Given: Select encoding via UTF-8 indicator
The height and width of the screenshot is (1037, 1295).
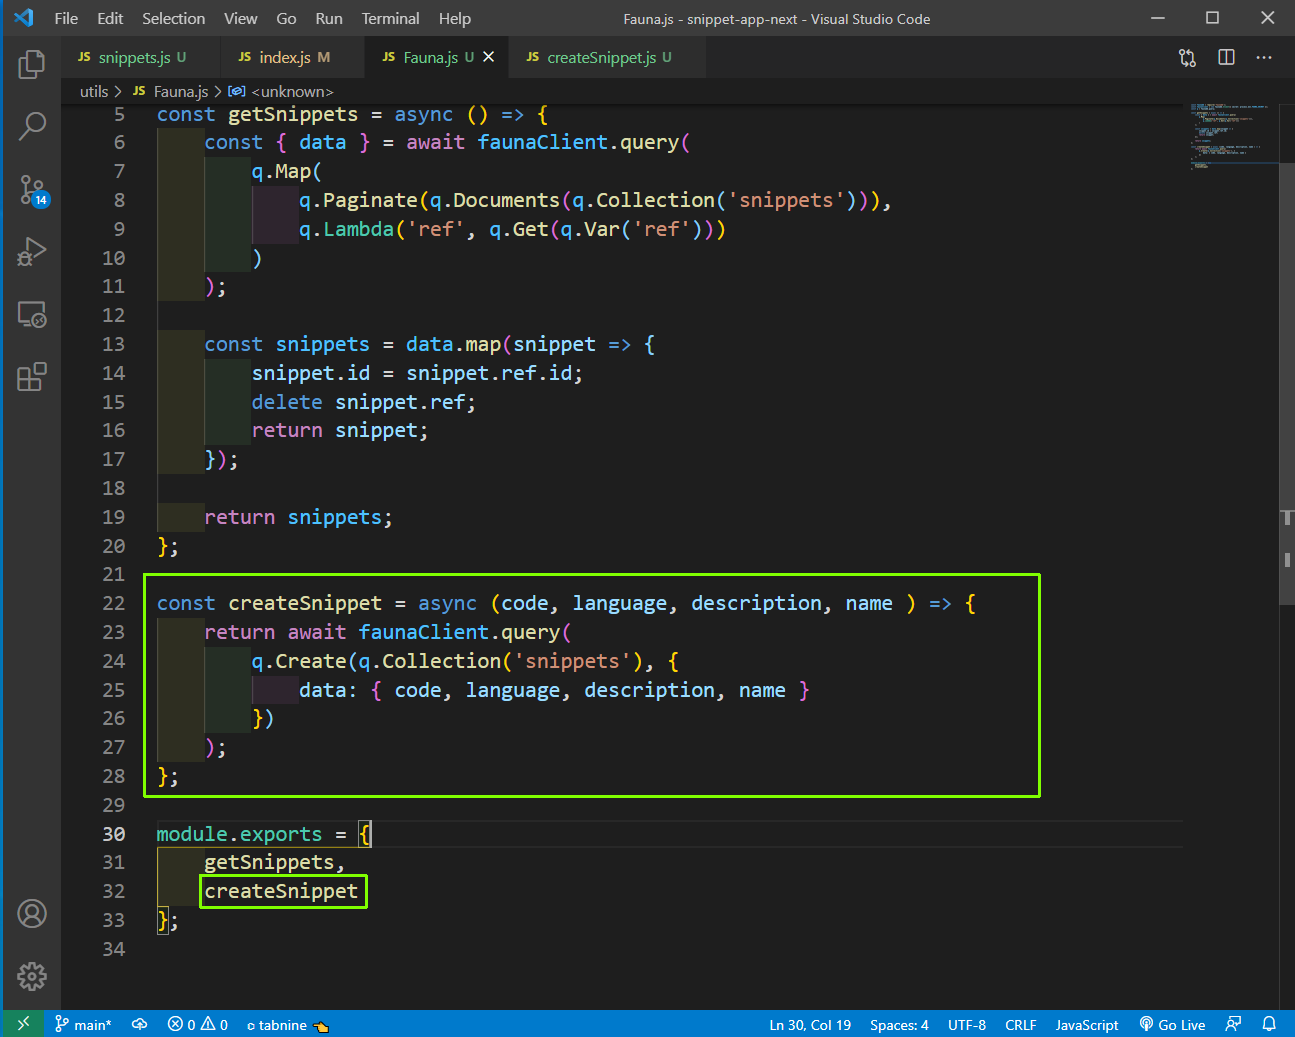Looking at the screenshot, I should pyautogui.click(x=967, y=1024).
